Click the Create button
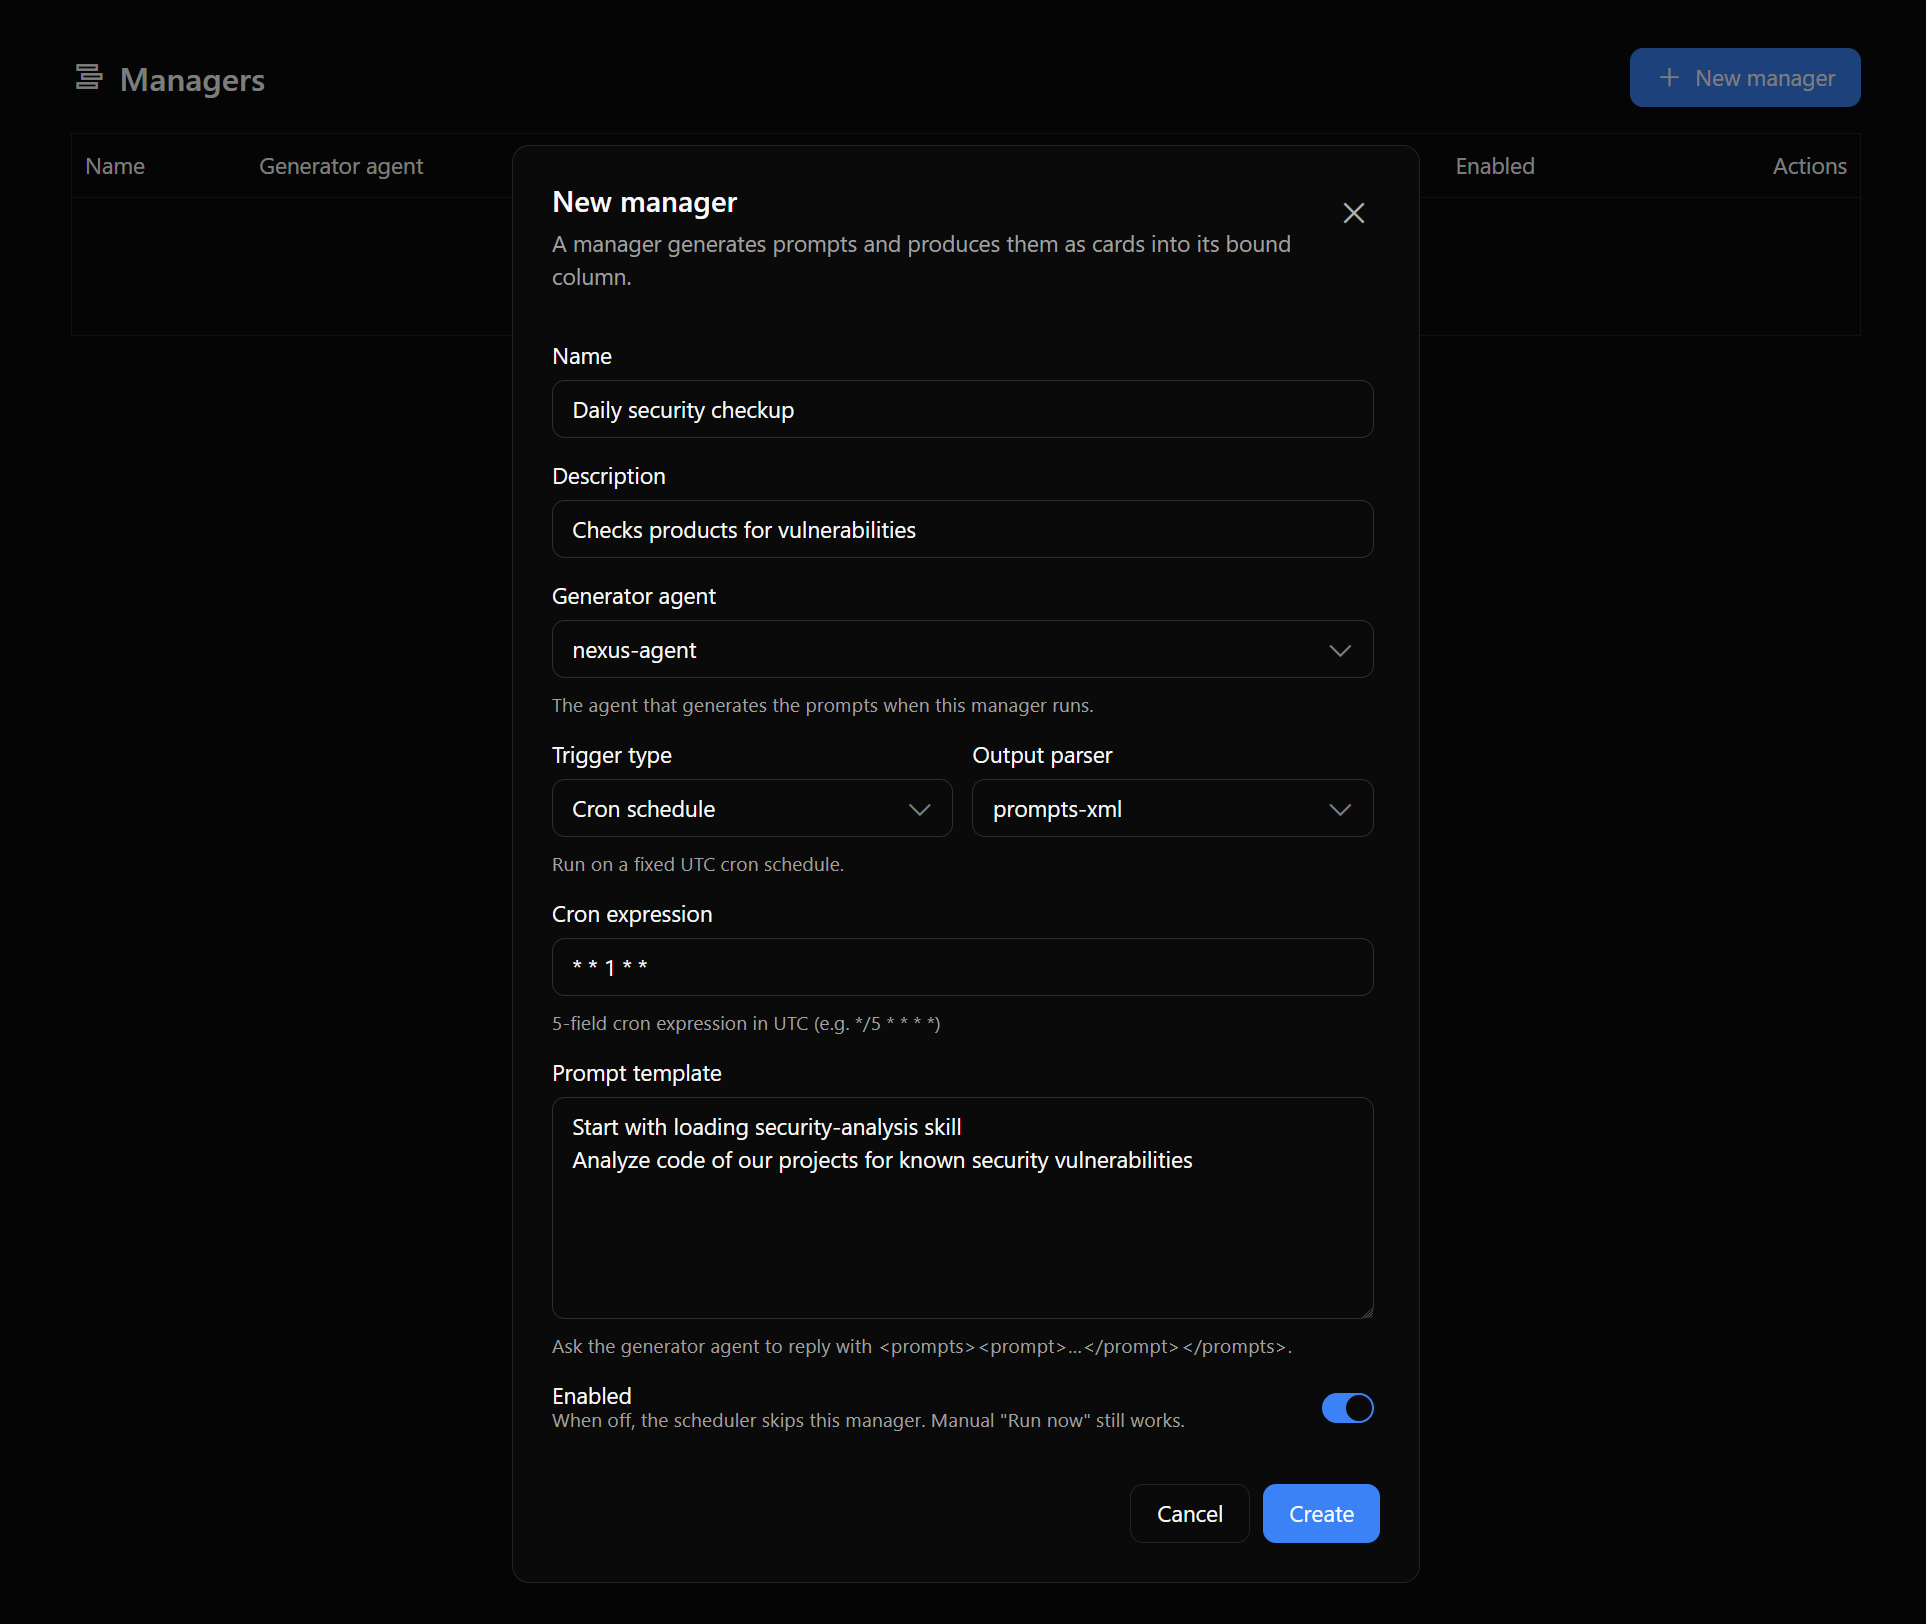The height and width of the screenshot is (1624, 1926). [1320, 1514]
